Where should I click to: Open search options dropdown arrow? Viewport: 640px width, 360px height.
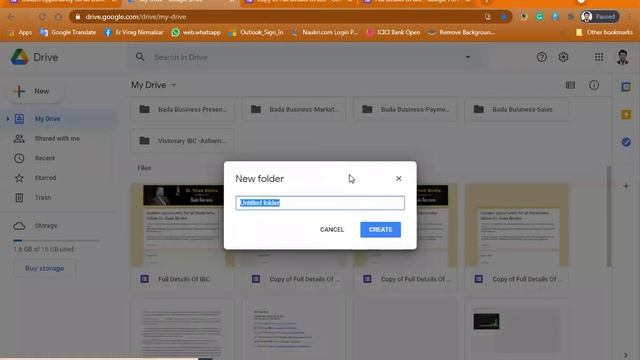(x=468, y=57)
